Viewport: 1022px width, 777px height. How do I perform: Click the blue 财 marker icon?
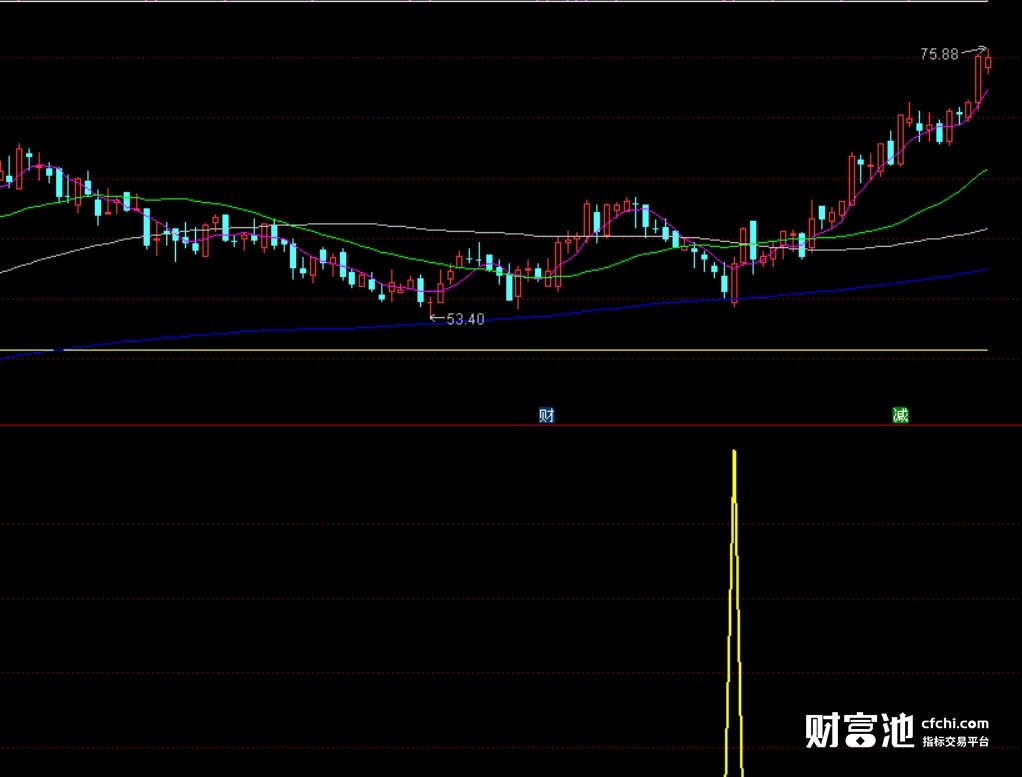coord(546,415)
